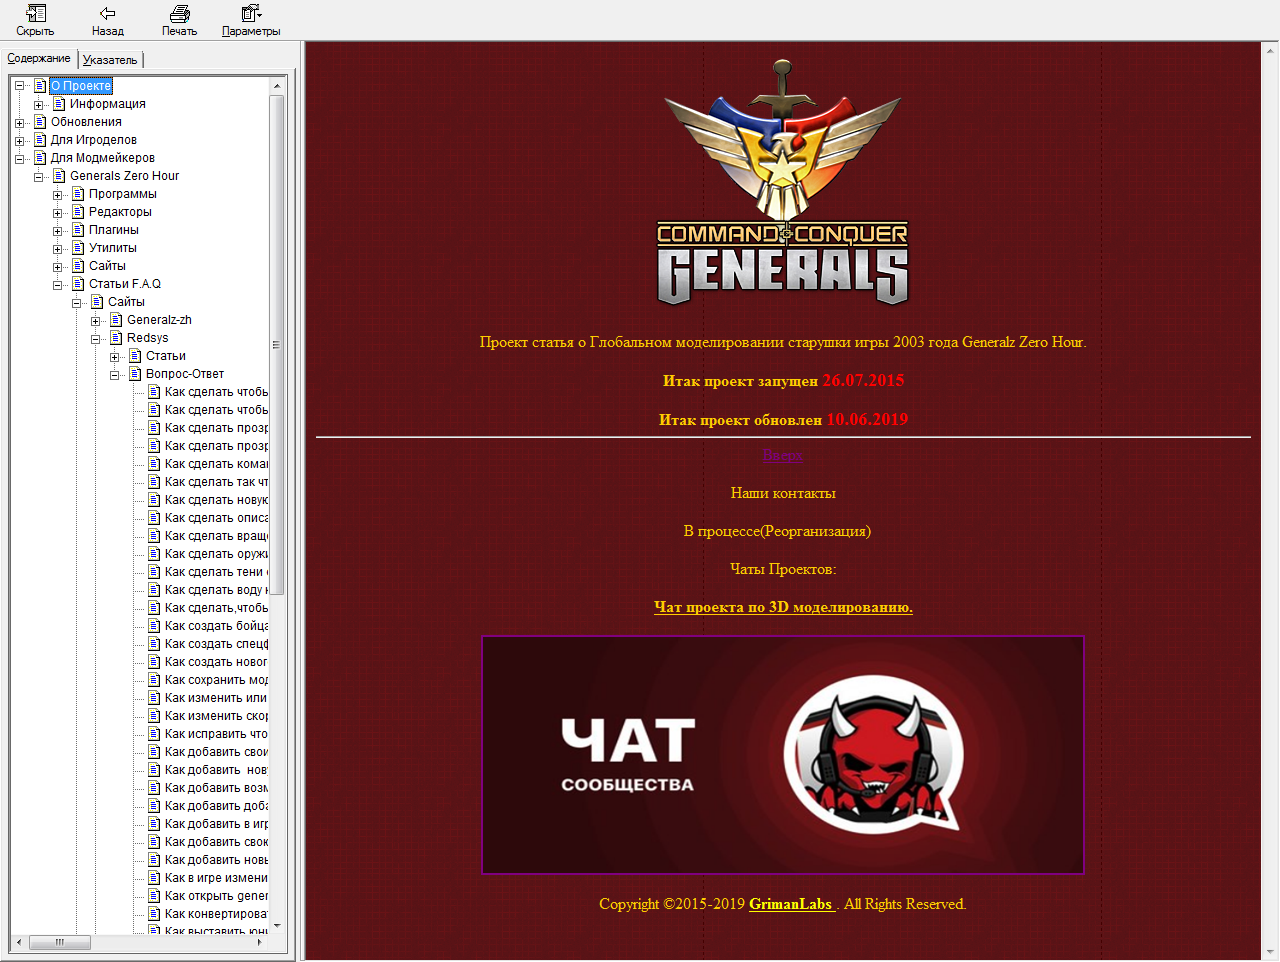
Task: Click the page icon beside 'Как сделать кома'
Action: [x=154, y=464]
